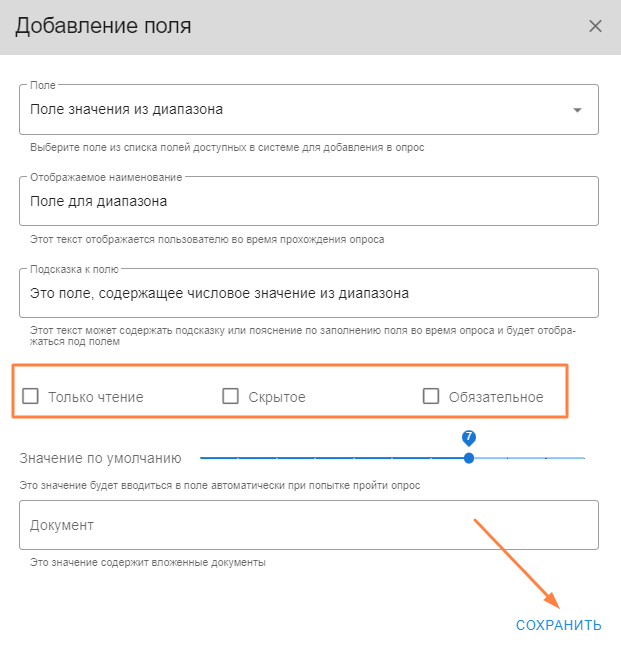621x648 pixels.
Task: Grab the default value slider thumb
Action: click(x=469, y=458)
